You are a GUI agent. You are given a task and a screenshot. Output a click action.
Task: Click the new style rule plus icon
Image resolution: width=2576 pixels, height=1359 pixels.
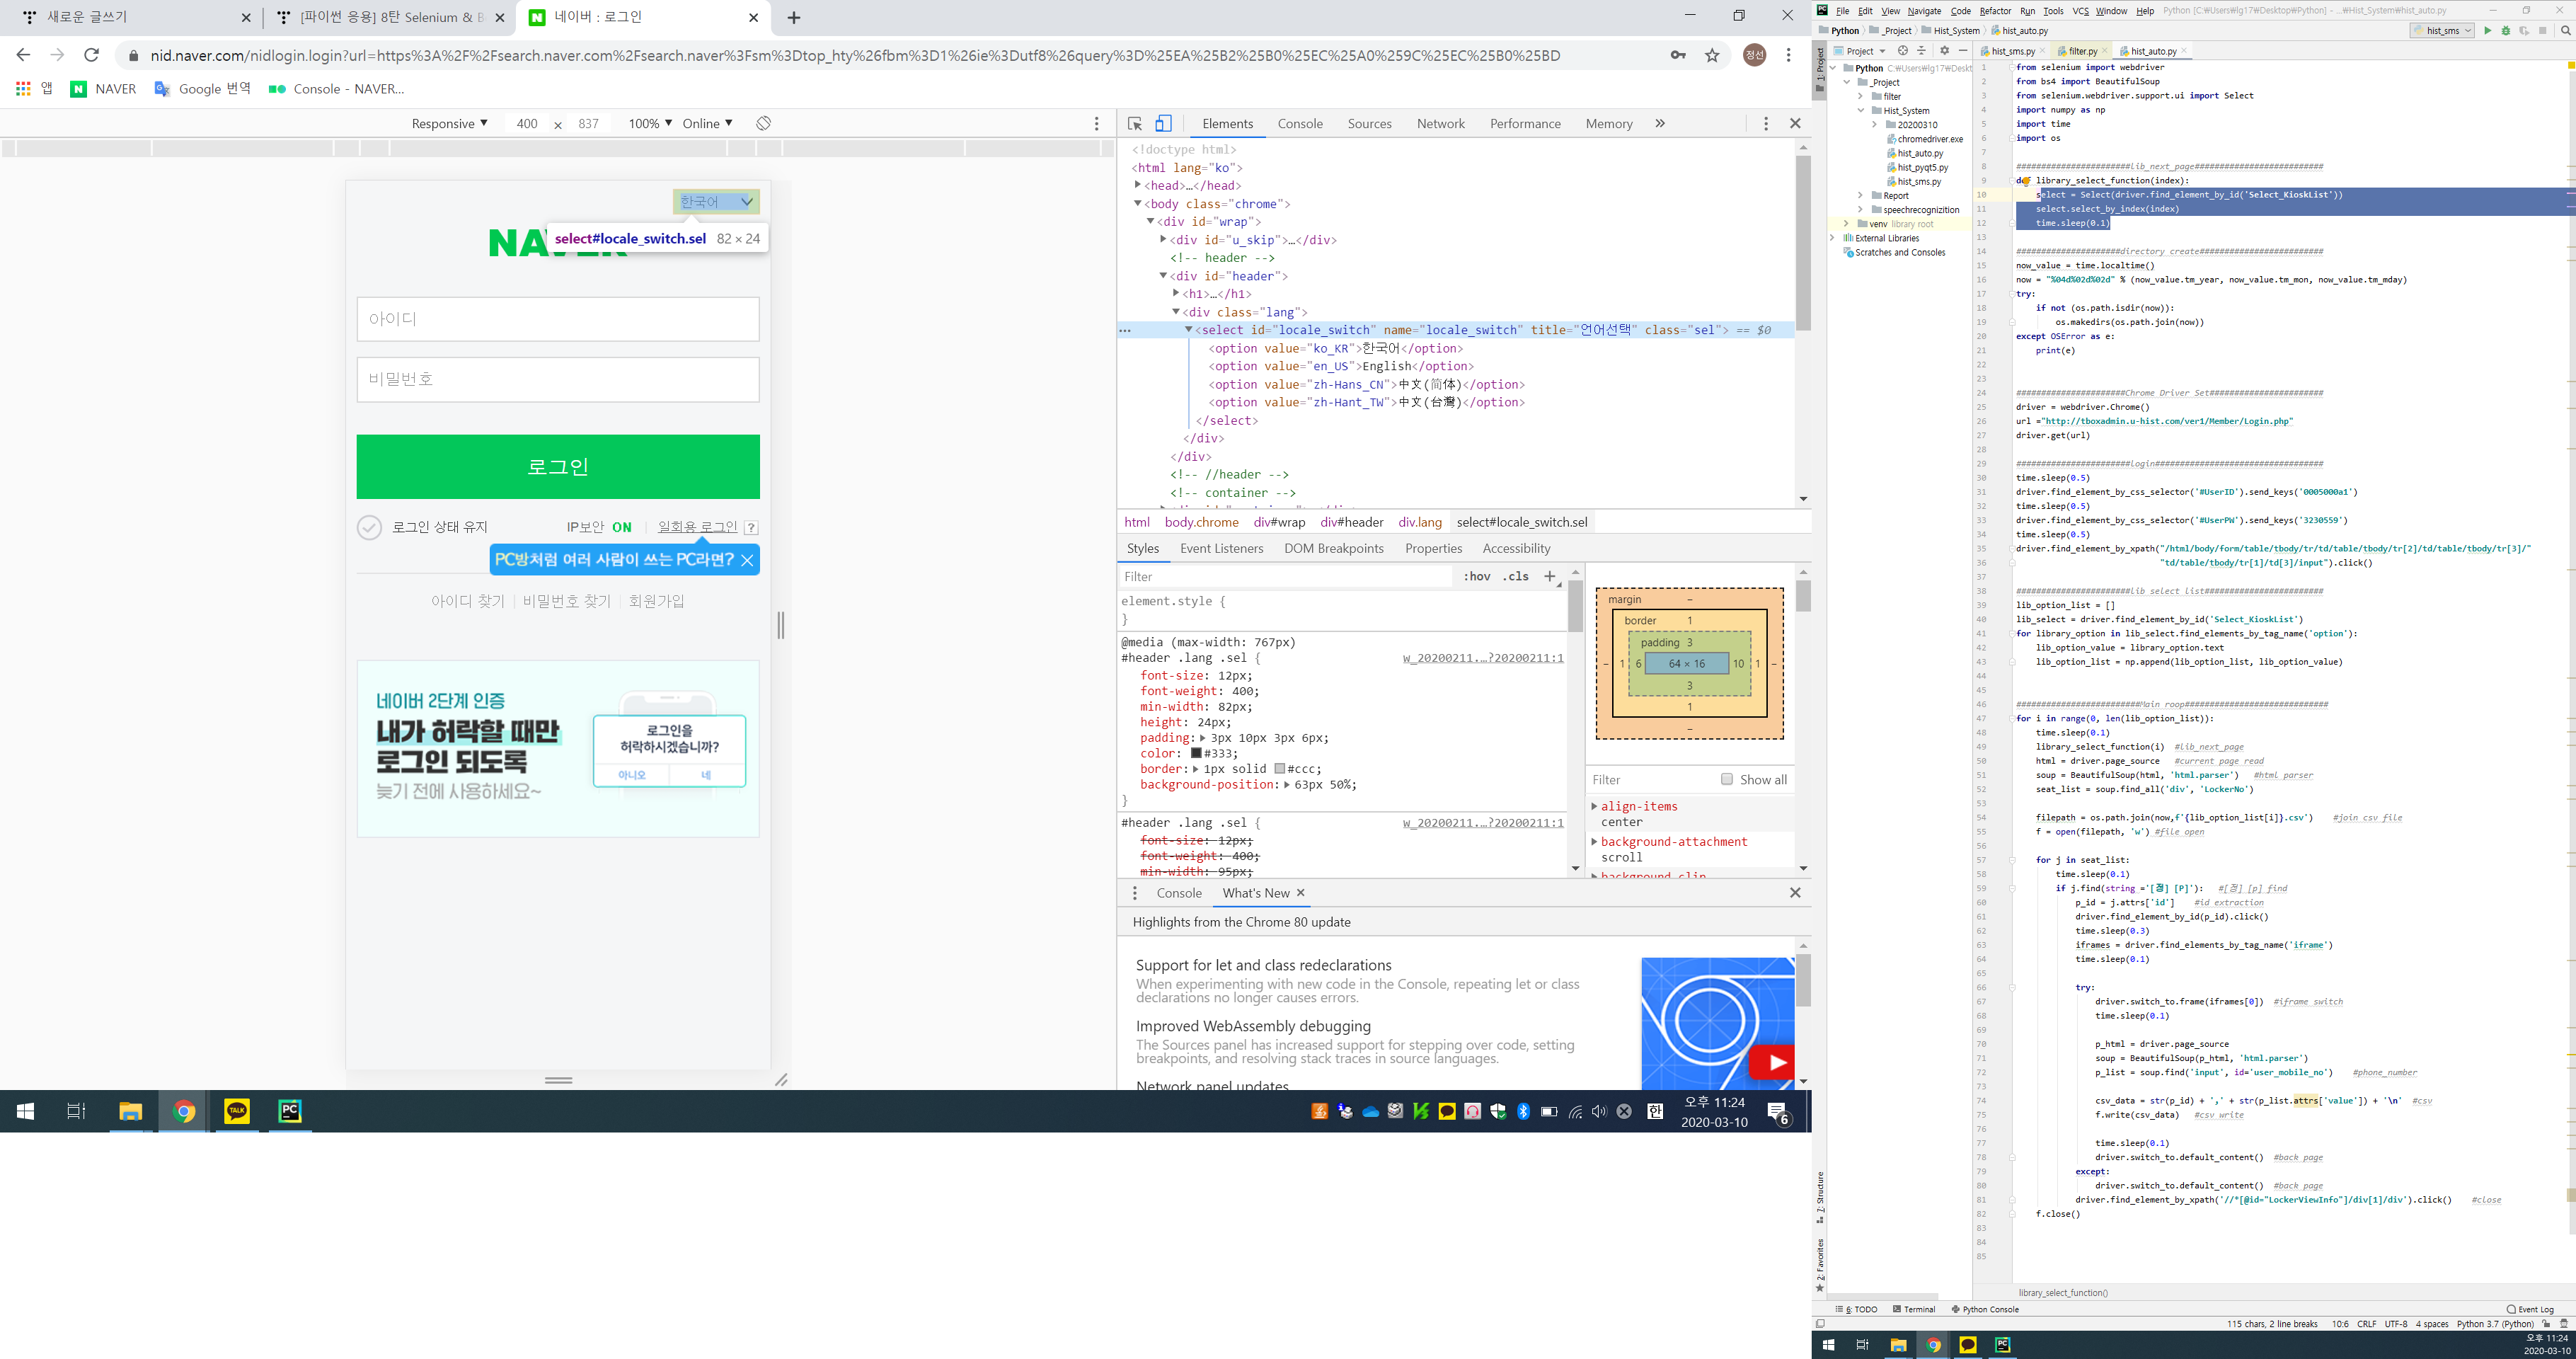click(1549, 576)
